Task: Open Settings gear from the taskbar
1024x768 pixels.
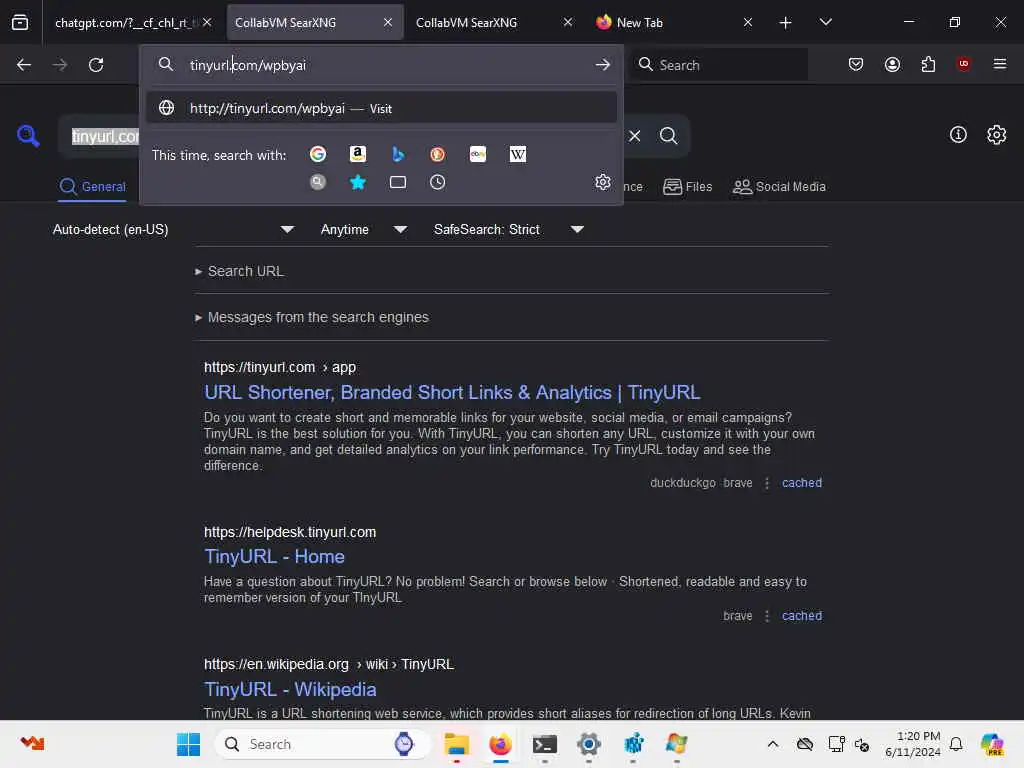Action: [x=588, y=744]
